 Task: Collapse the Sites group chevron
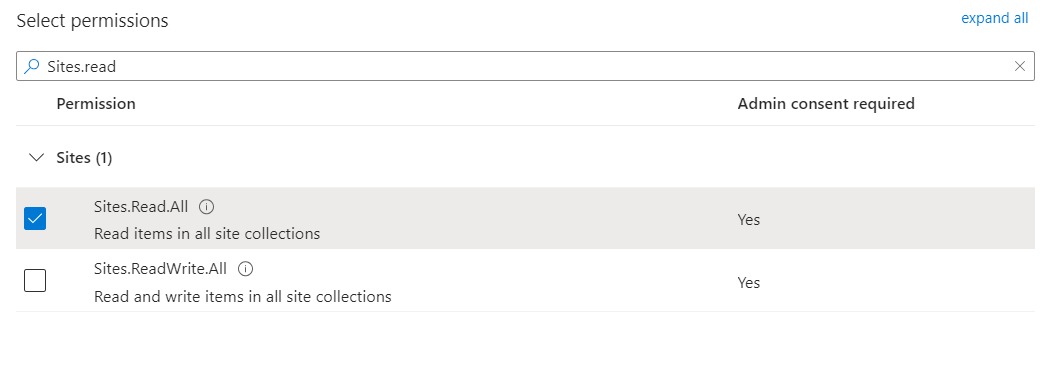(37, 158)
